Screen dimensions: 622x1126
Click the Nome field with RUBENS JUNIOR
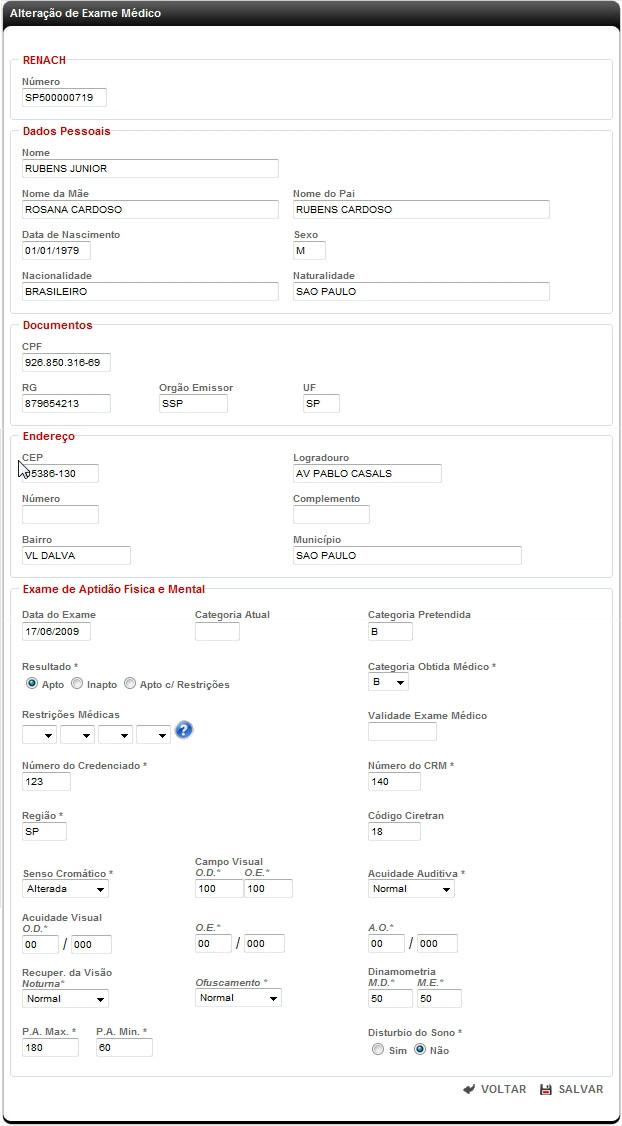(x=150, y=169)
